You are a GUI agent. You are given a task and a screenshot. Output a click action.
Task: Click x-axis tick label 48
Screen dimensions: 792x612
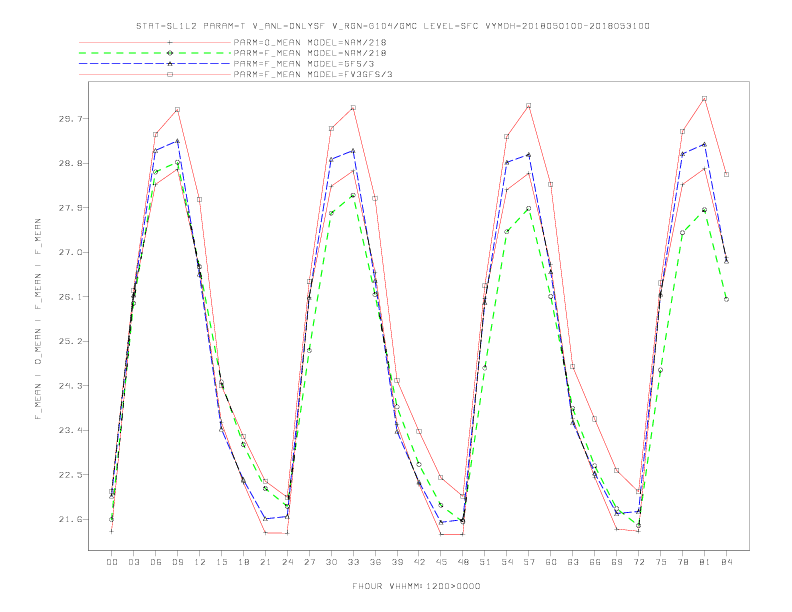[x=463, y=562]
